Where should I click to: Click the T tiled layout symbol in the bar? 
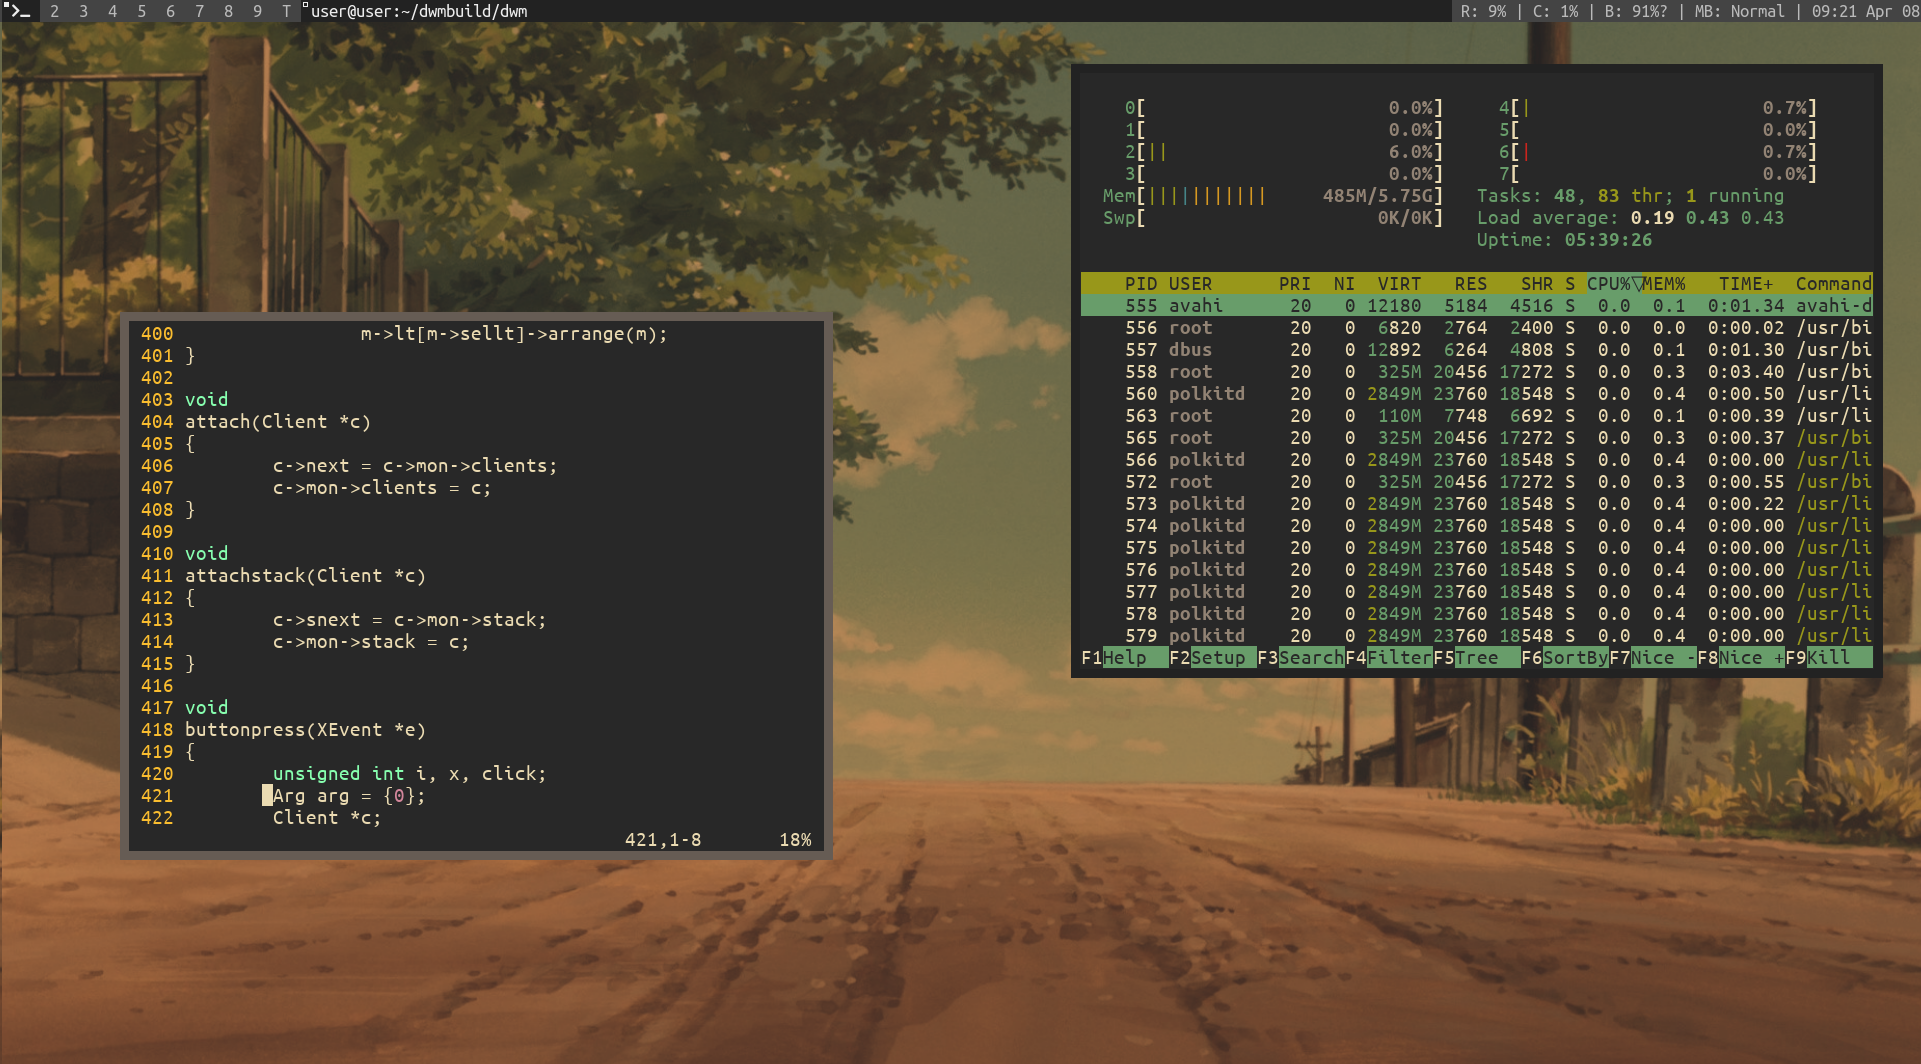286,12
